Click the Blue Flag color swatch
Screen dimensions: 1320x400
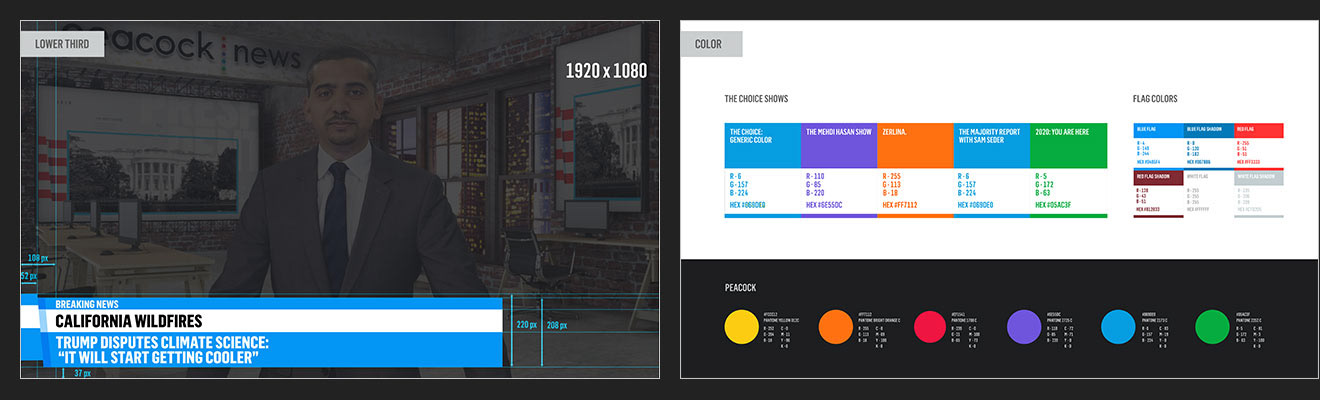[1159, 130]
